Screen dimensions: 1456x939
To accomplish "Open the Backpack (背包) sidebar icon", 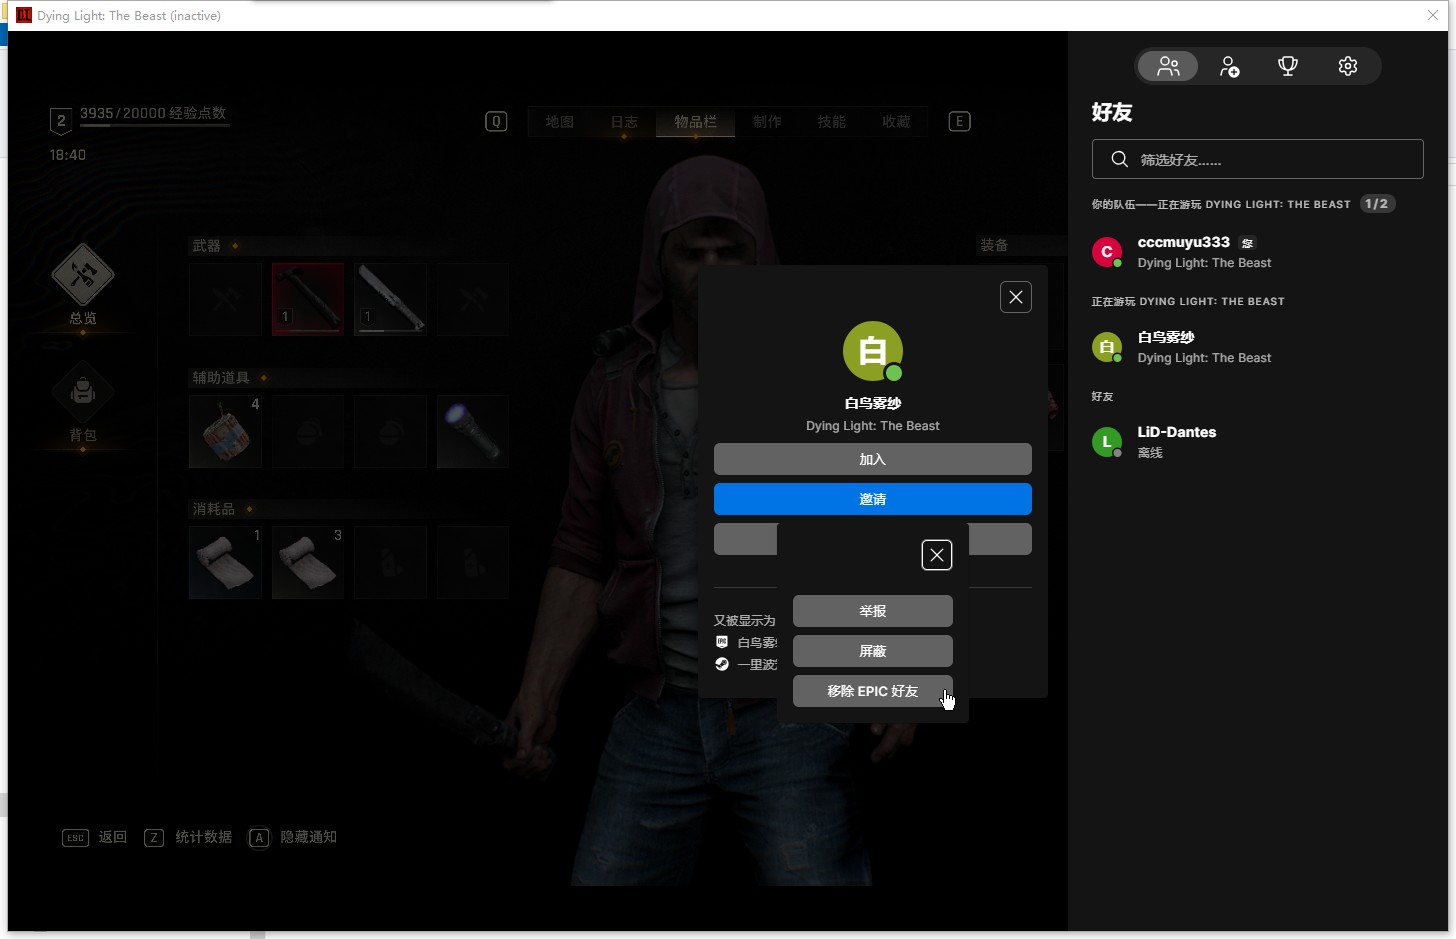I will tap(83, 393).
